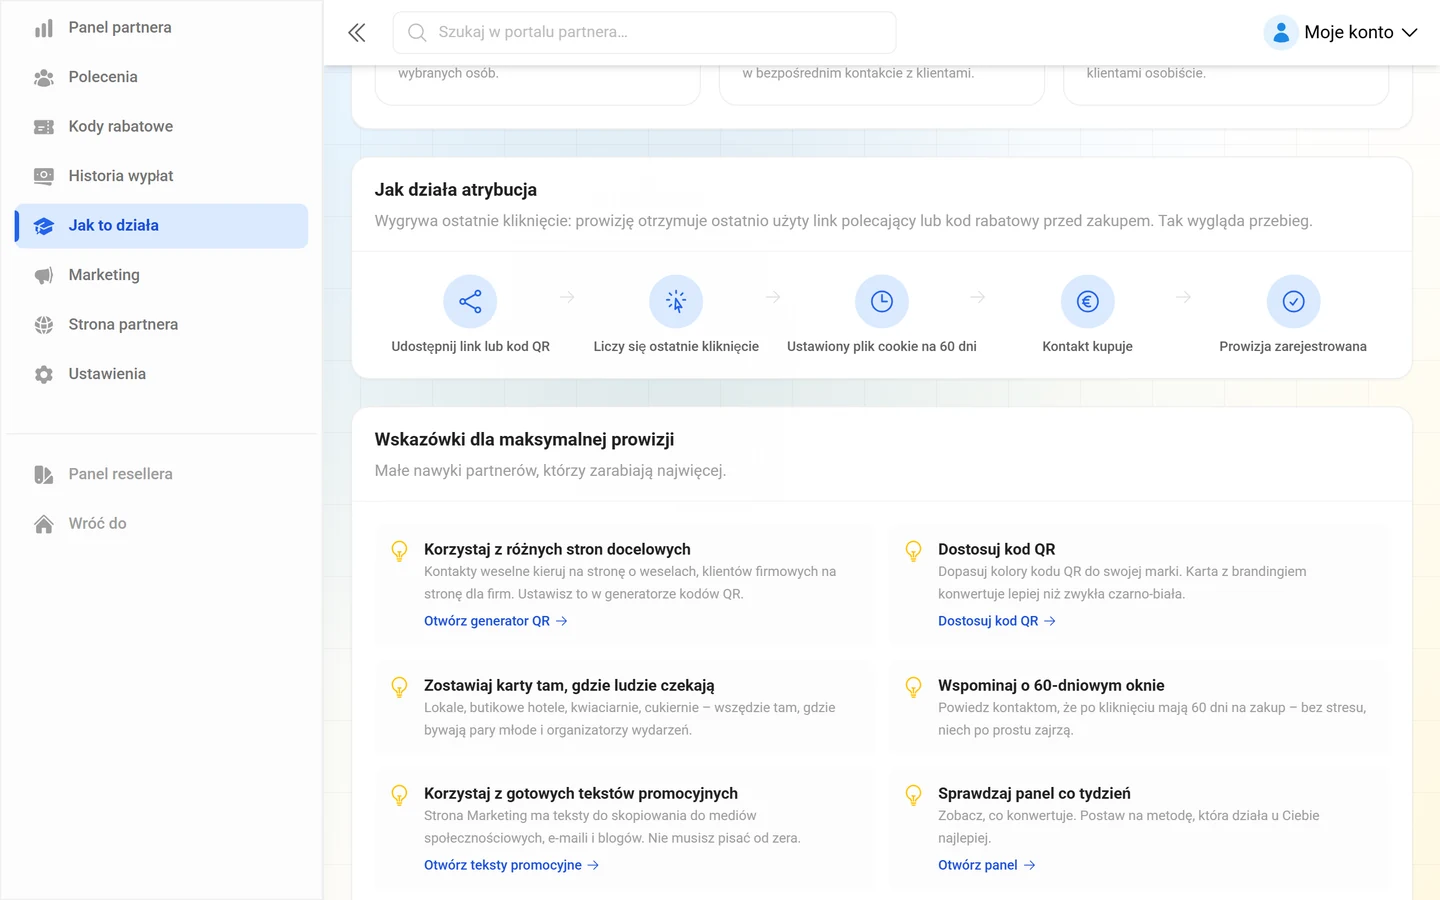This screenshot has height=900, width=1440.
Task: Click the Wskazówki dla maksymalnej prowizji heading
Action: pyautogui.click(x=525, y=440)
